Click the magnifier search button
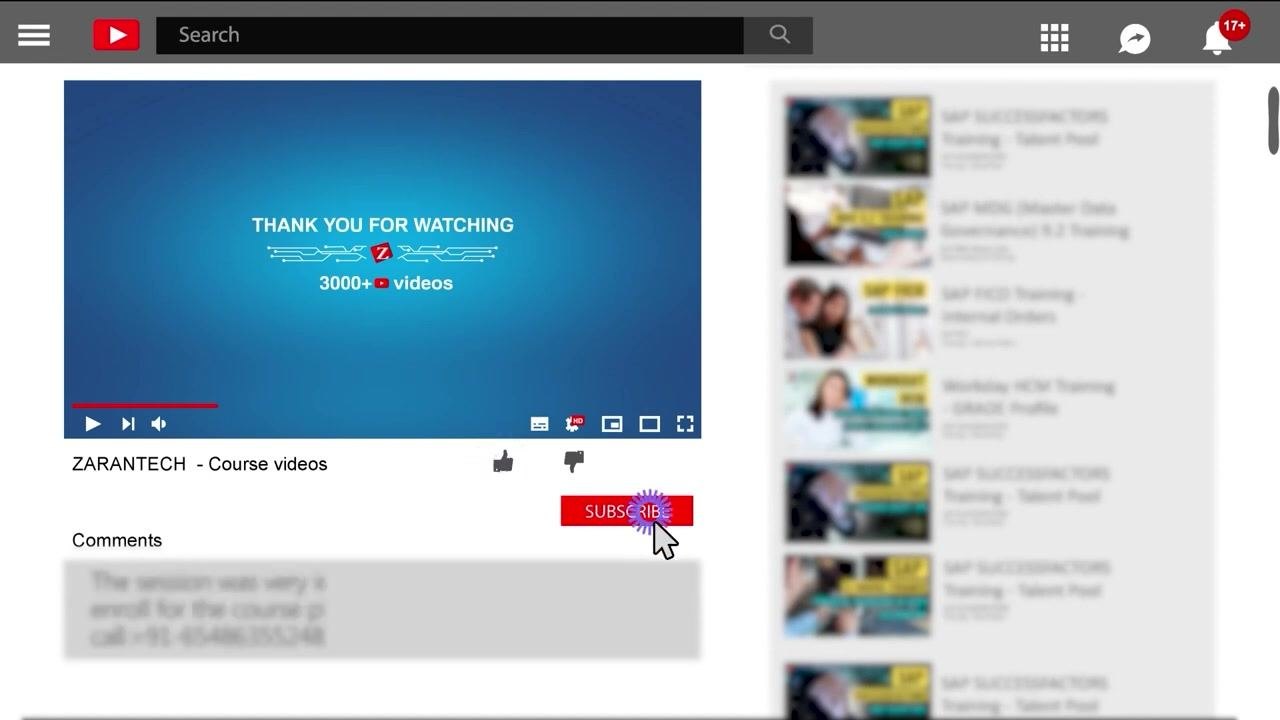The image size is (1280, 720). pos(779,35)
